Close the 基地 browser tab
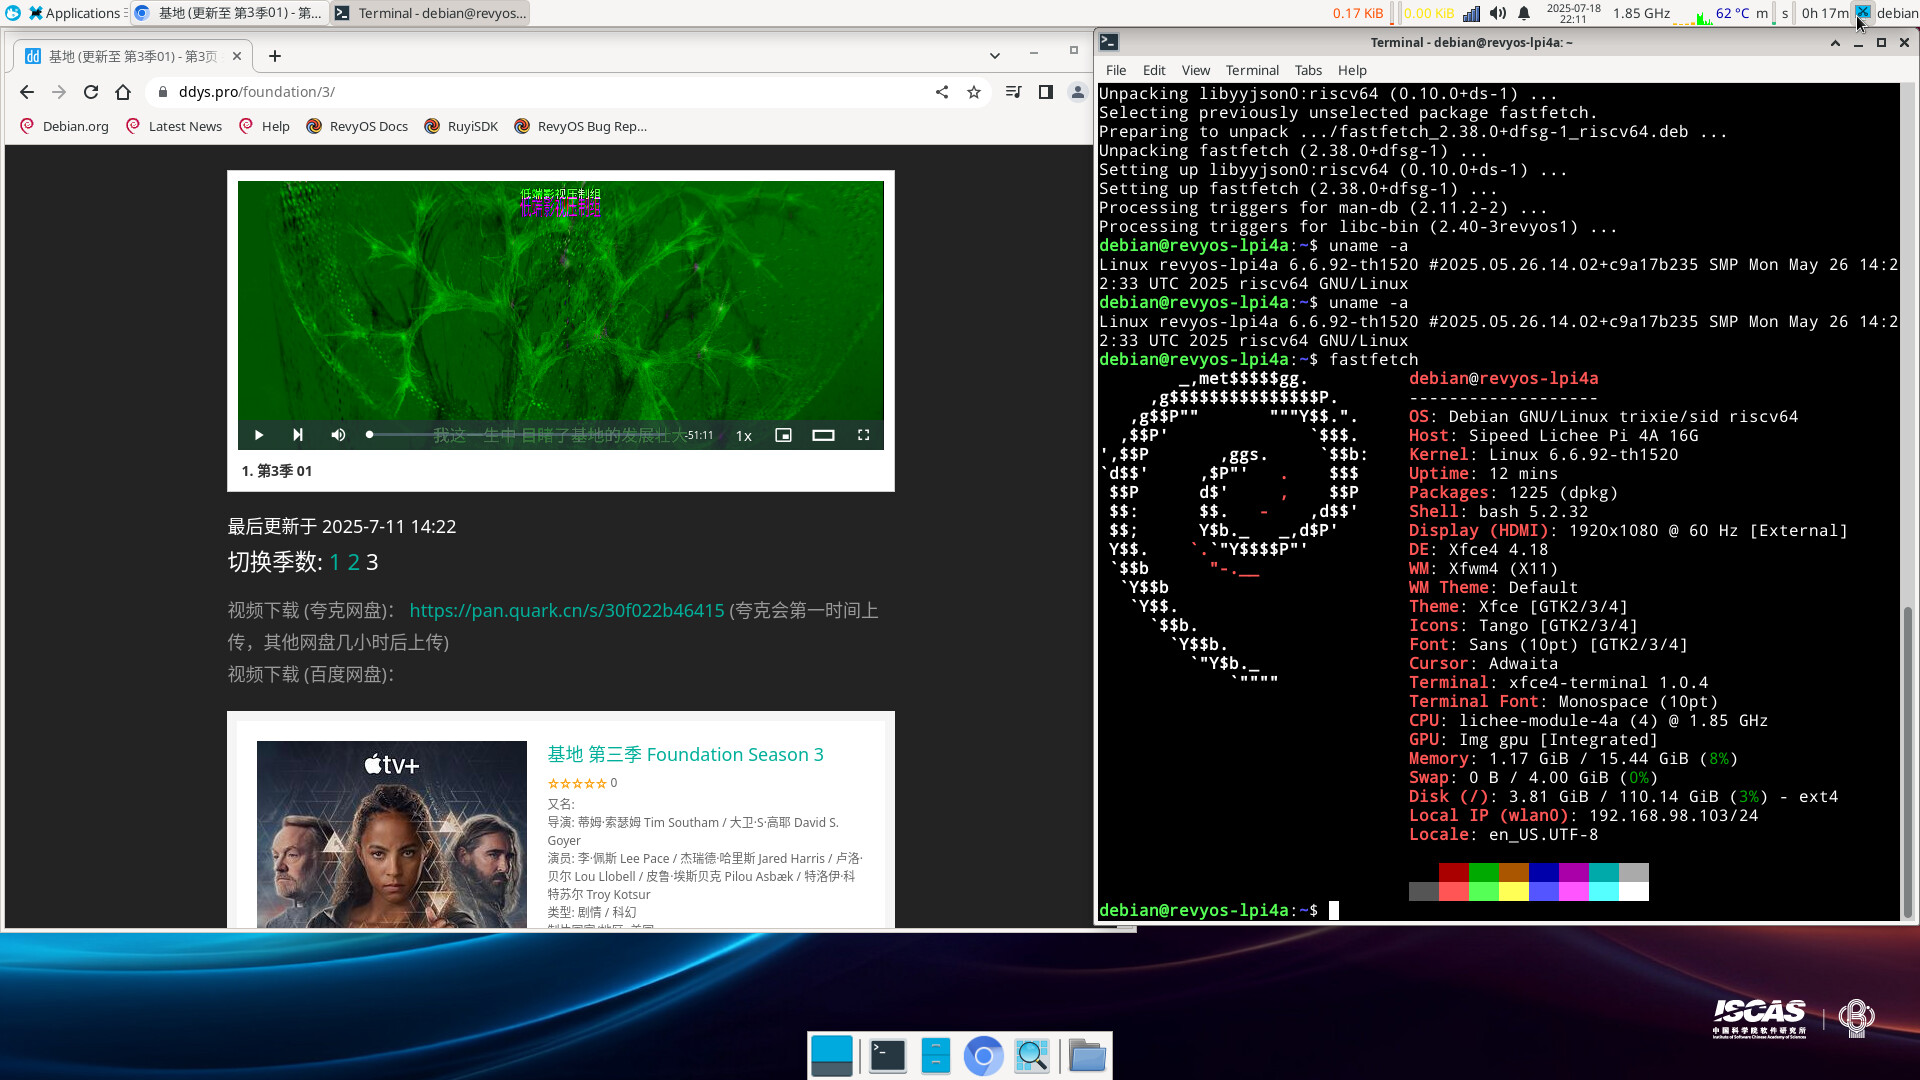The image size is (1920, 1080). [237, 56]
